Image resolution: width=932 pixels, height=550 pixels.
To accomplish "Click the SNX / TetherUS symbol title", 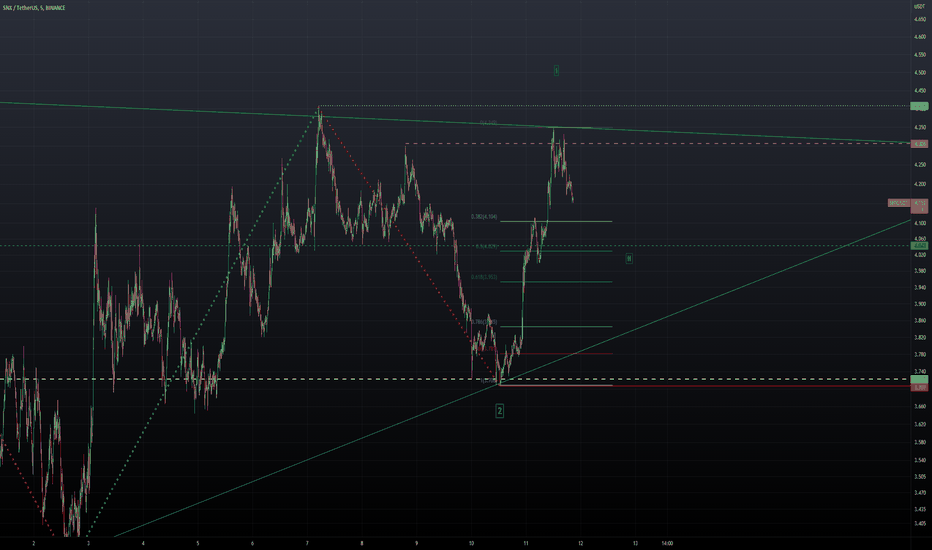I will pos(34,8).
